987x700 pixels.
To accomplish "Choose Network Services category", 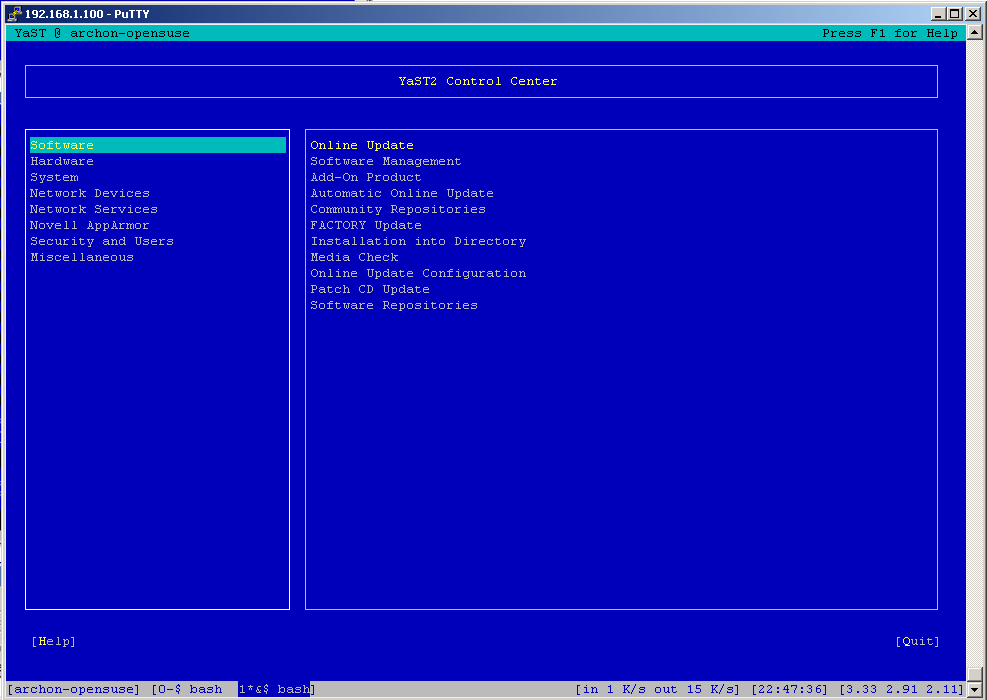I will [94, 209].
